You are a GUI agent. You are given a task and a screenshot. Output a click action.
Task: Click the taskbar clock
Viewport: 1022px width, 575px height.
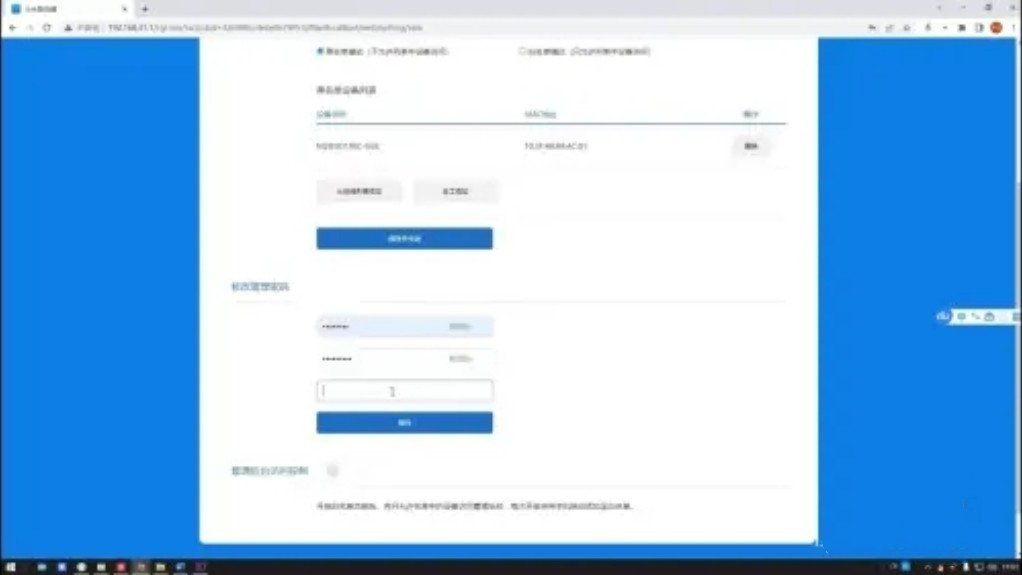pyautogui.click(x=1011, y=567)
